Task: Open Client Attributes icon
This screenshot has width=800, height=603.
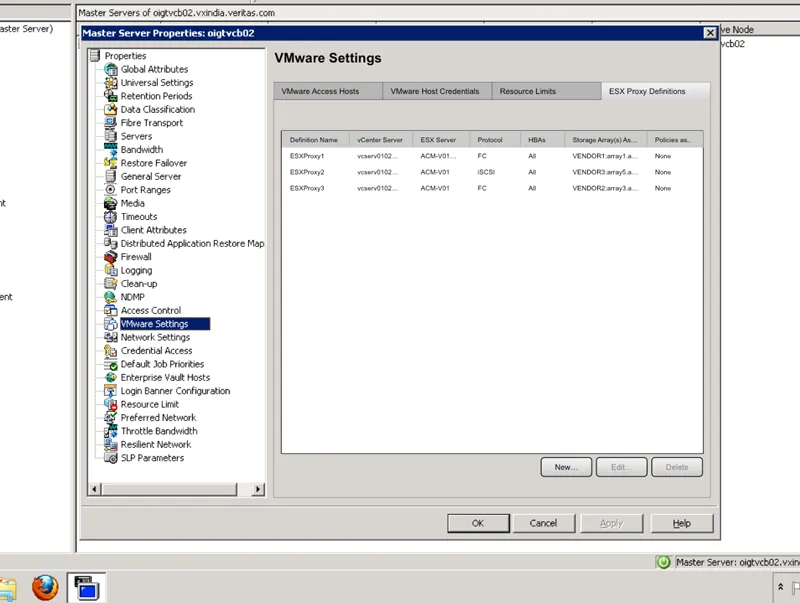Action: point(111,230)
